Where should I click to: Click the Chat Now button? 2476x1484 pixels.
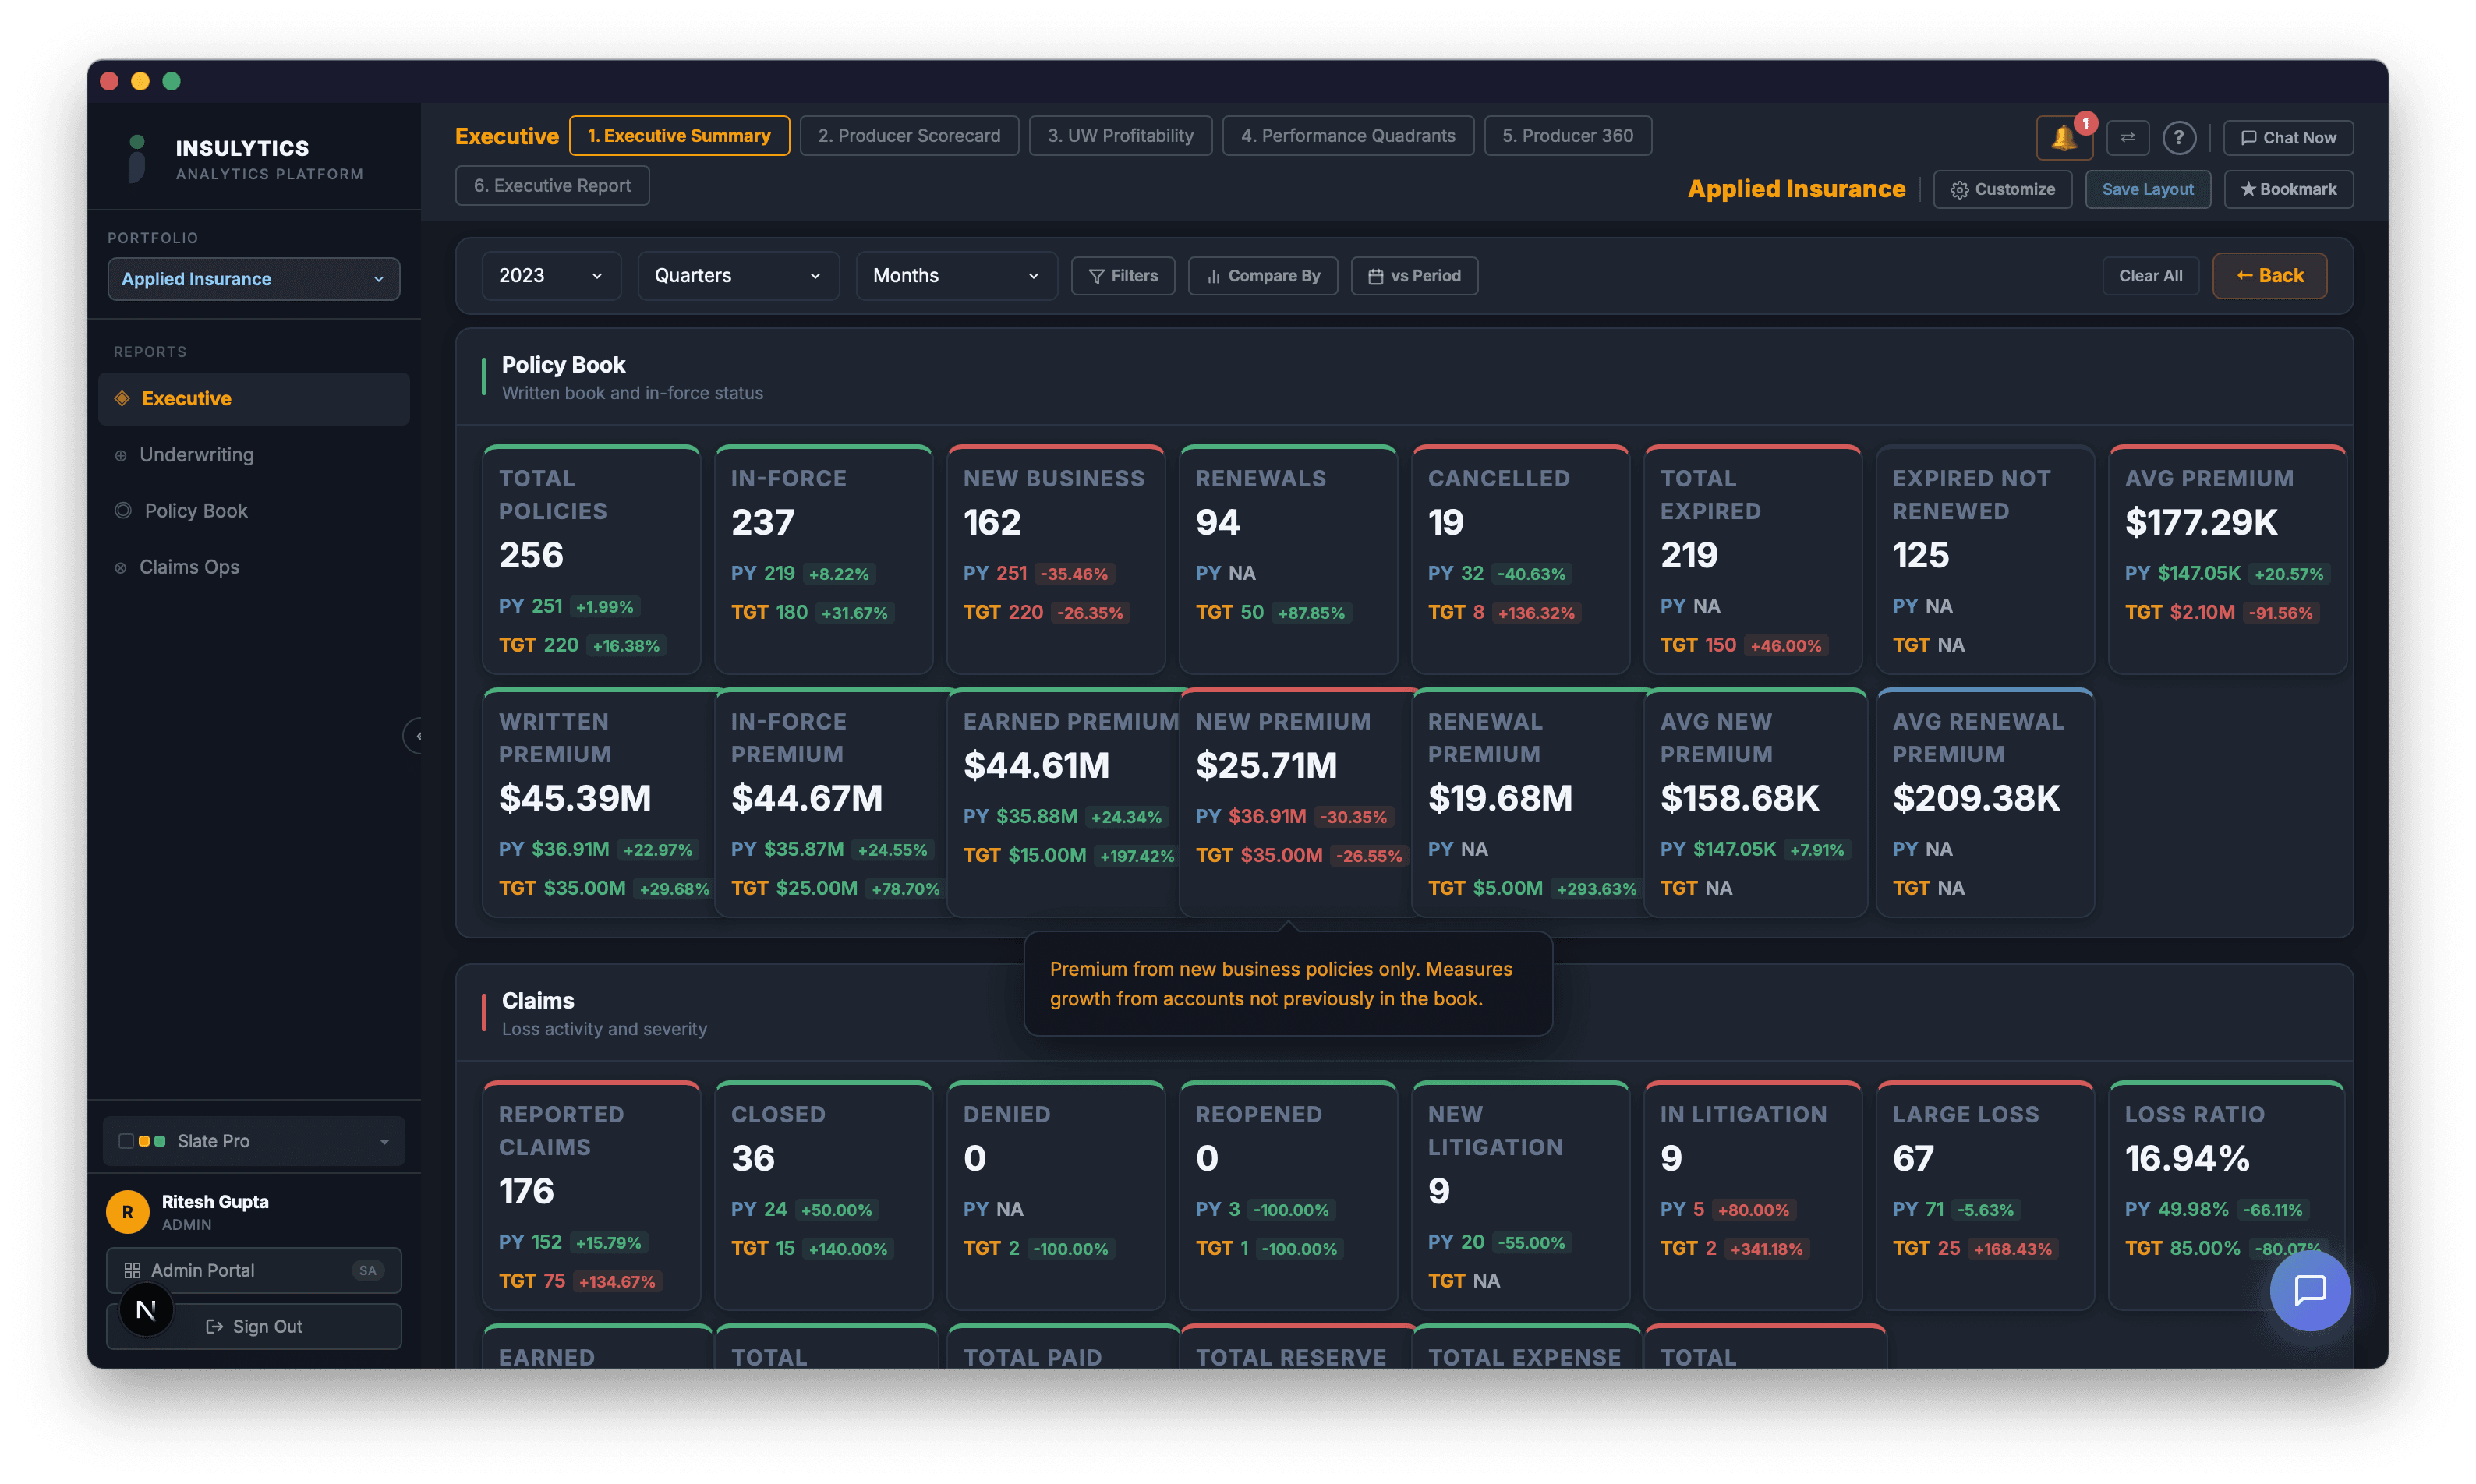[2288, 138]
